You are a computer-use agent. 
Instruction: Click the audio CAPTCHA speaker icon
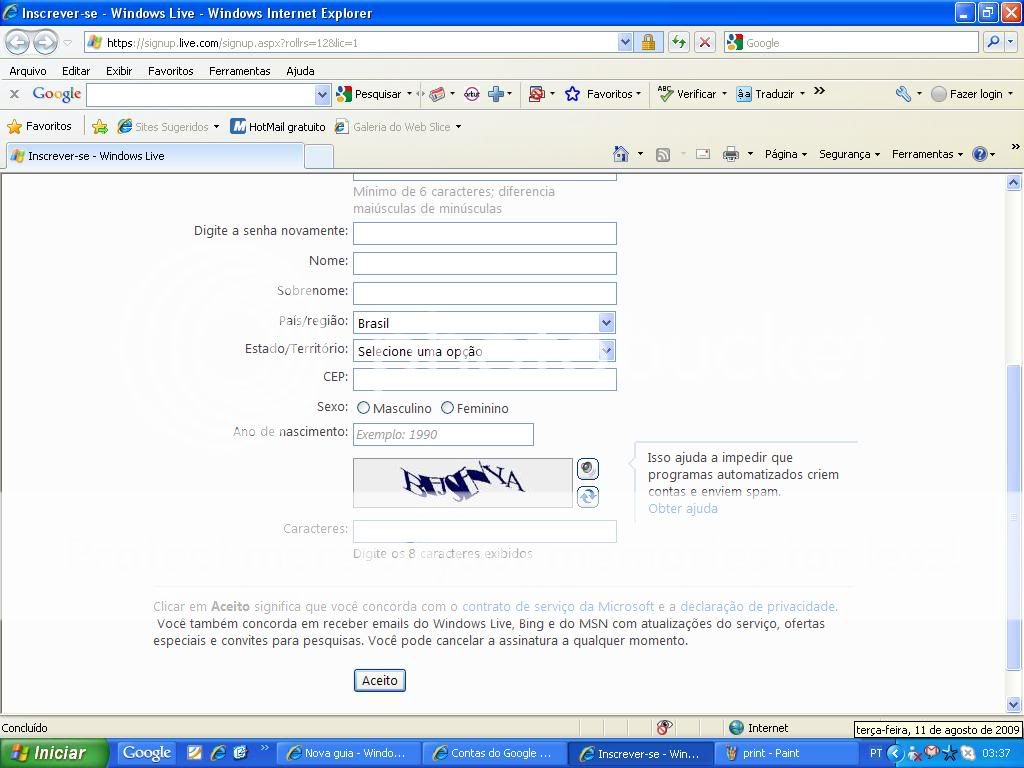(587, 468)
